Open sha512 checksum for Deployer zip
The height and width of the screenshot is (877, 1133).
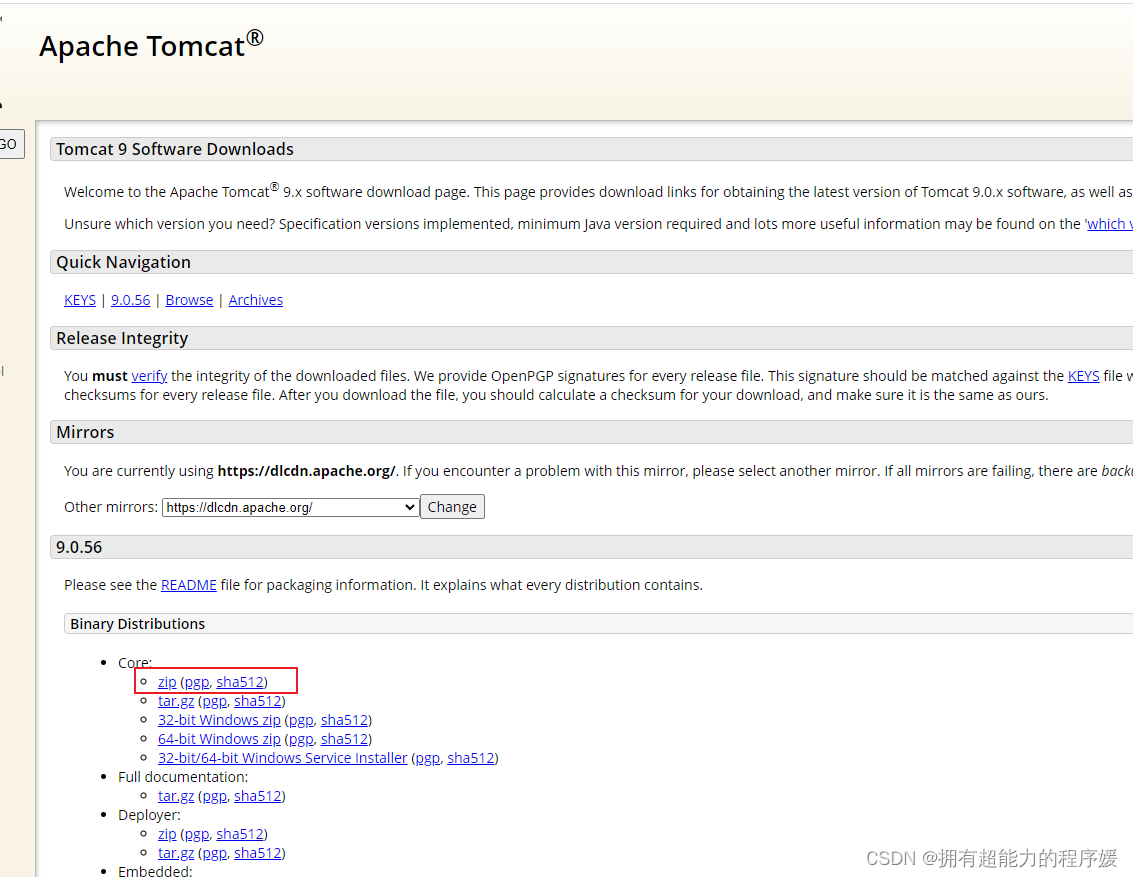pyautogui.click(x=240, y=834)
